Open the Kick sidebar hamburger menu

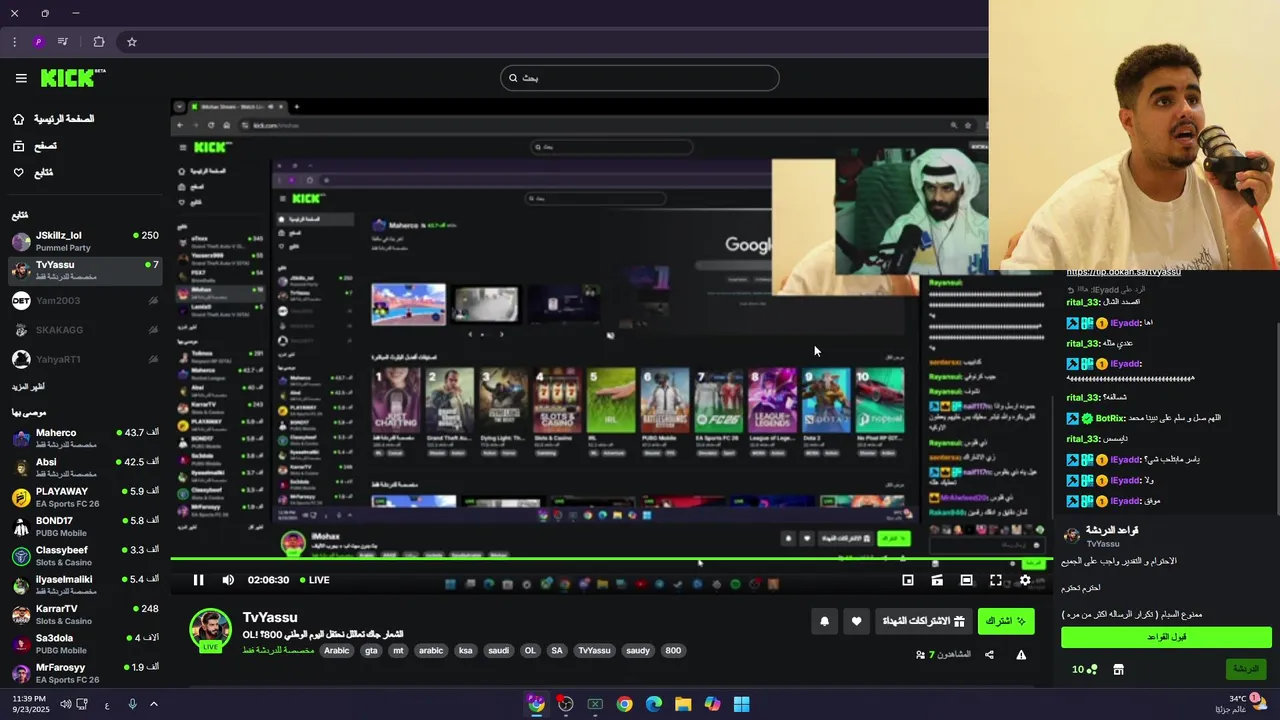21,78
